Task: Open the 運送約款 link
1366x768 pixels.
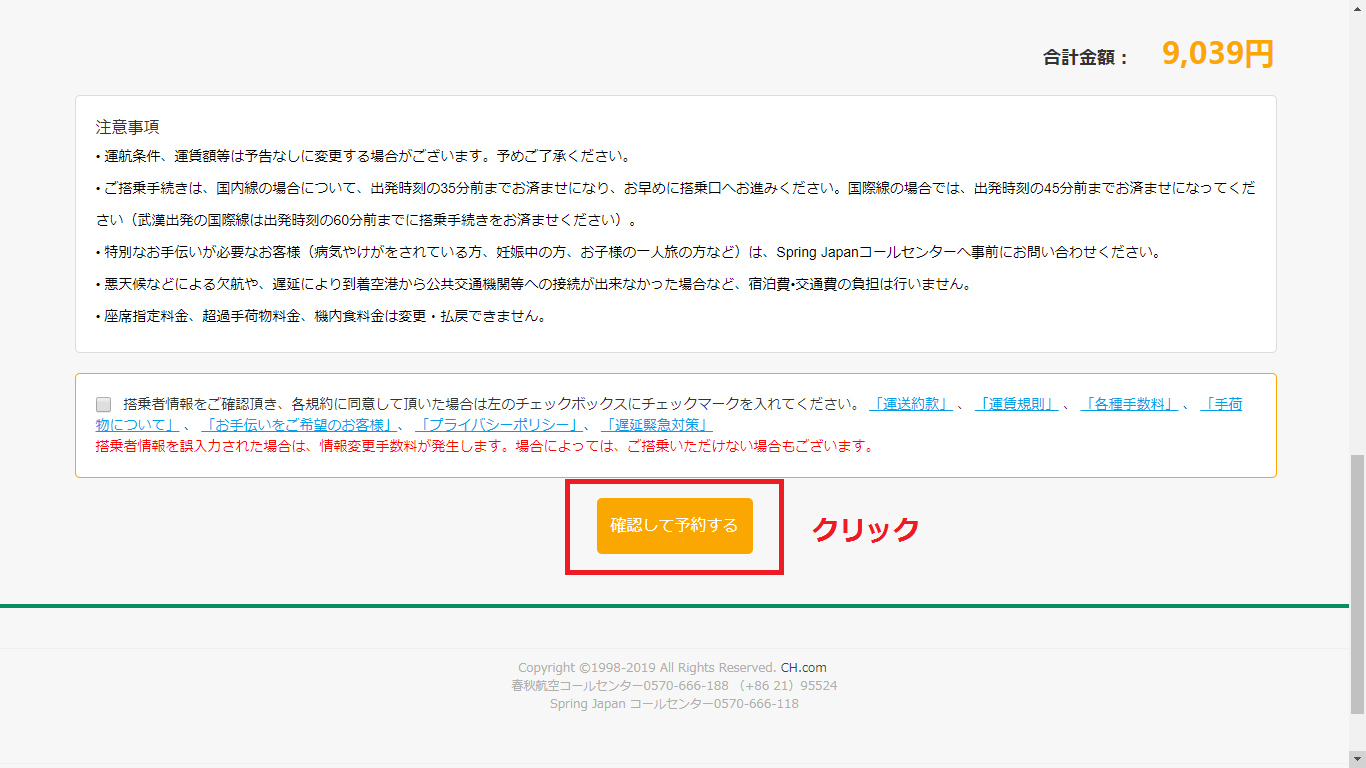Action: coord(910,405)
